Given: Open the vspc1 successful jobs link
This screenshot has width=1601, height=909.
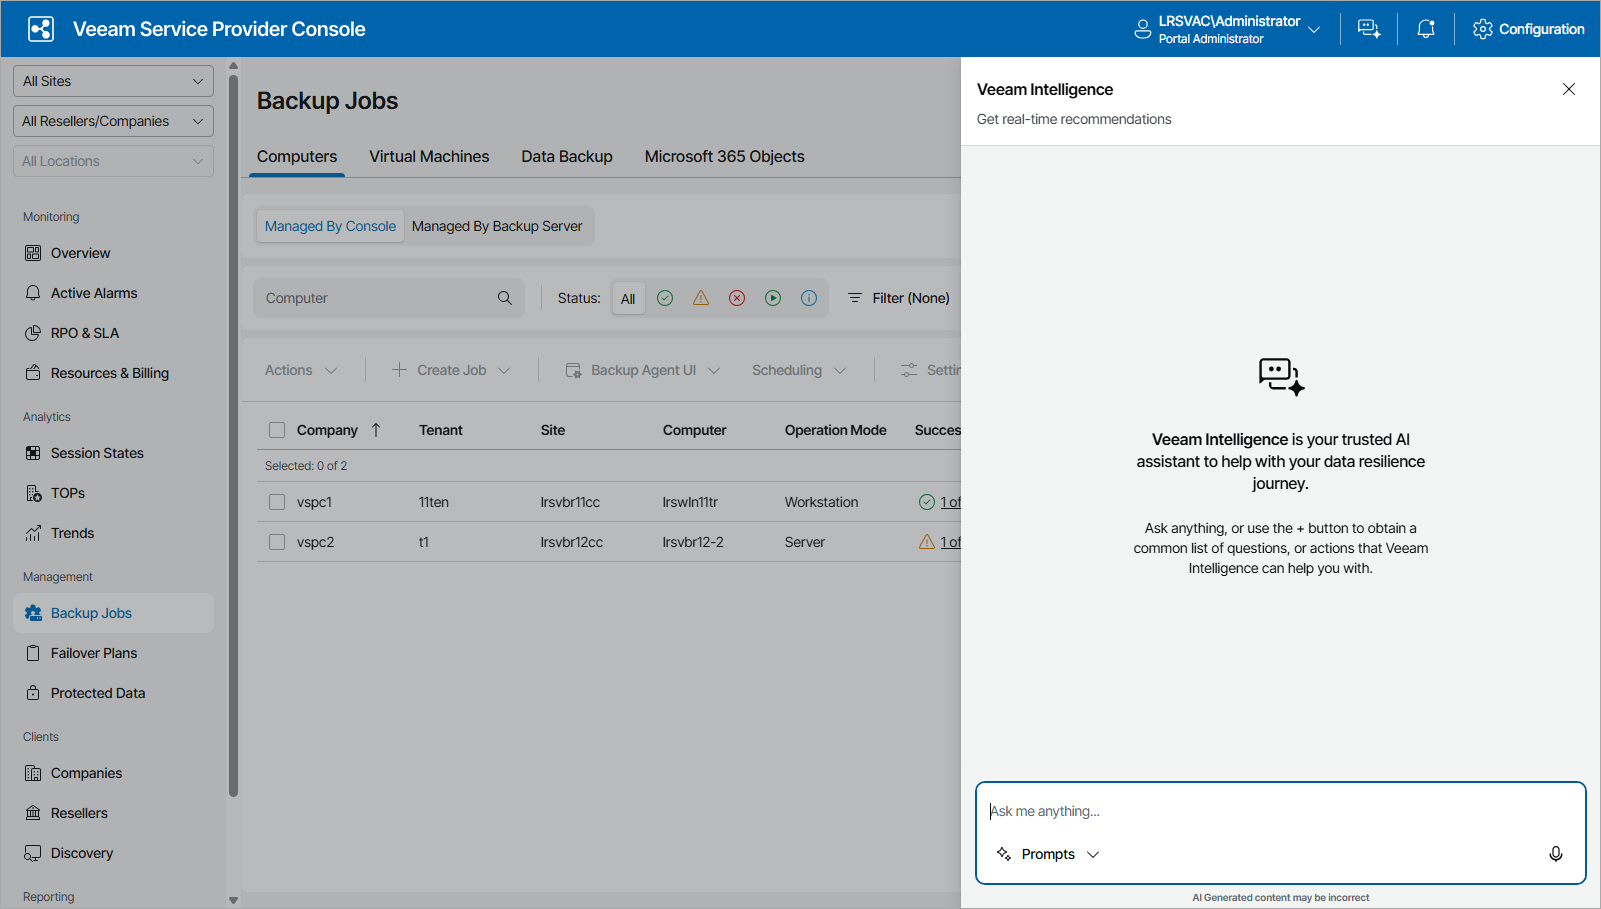Looking at the screenshot, I should tap(950, 502).
